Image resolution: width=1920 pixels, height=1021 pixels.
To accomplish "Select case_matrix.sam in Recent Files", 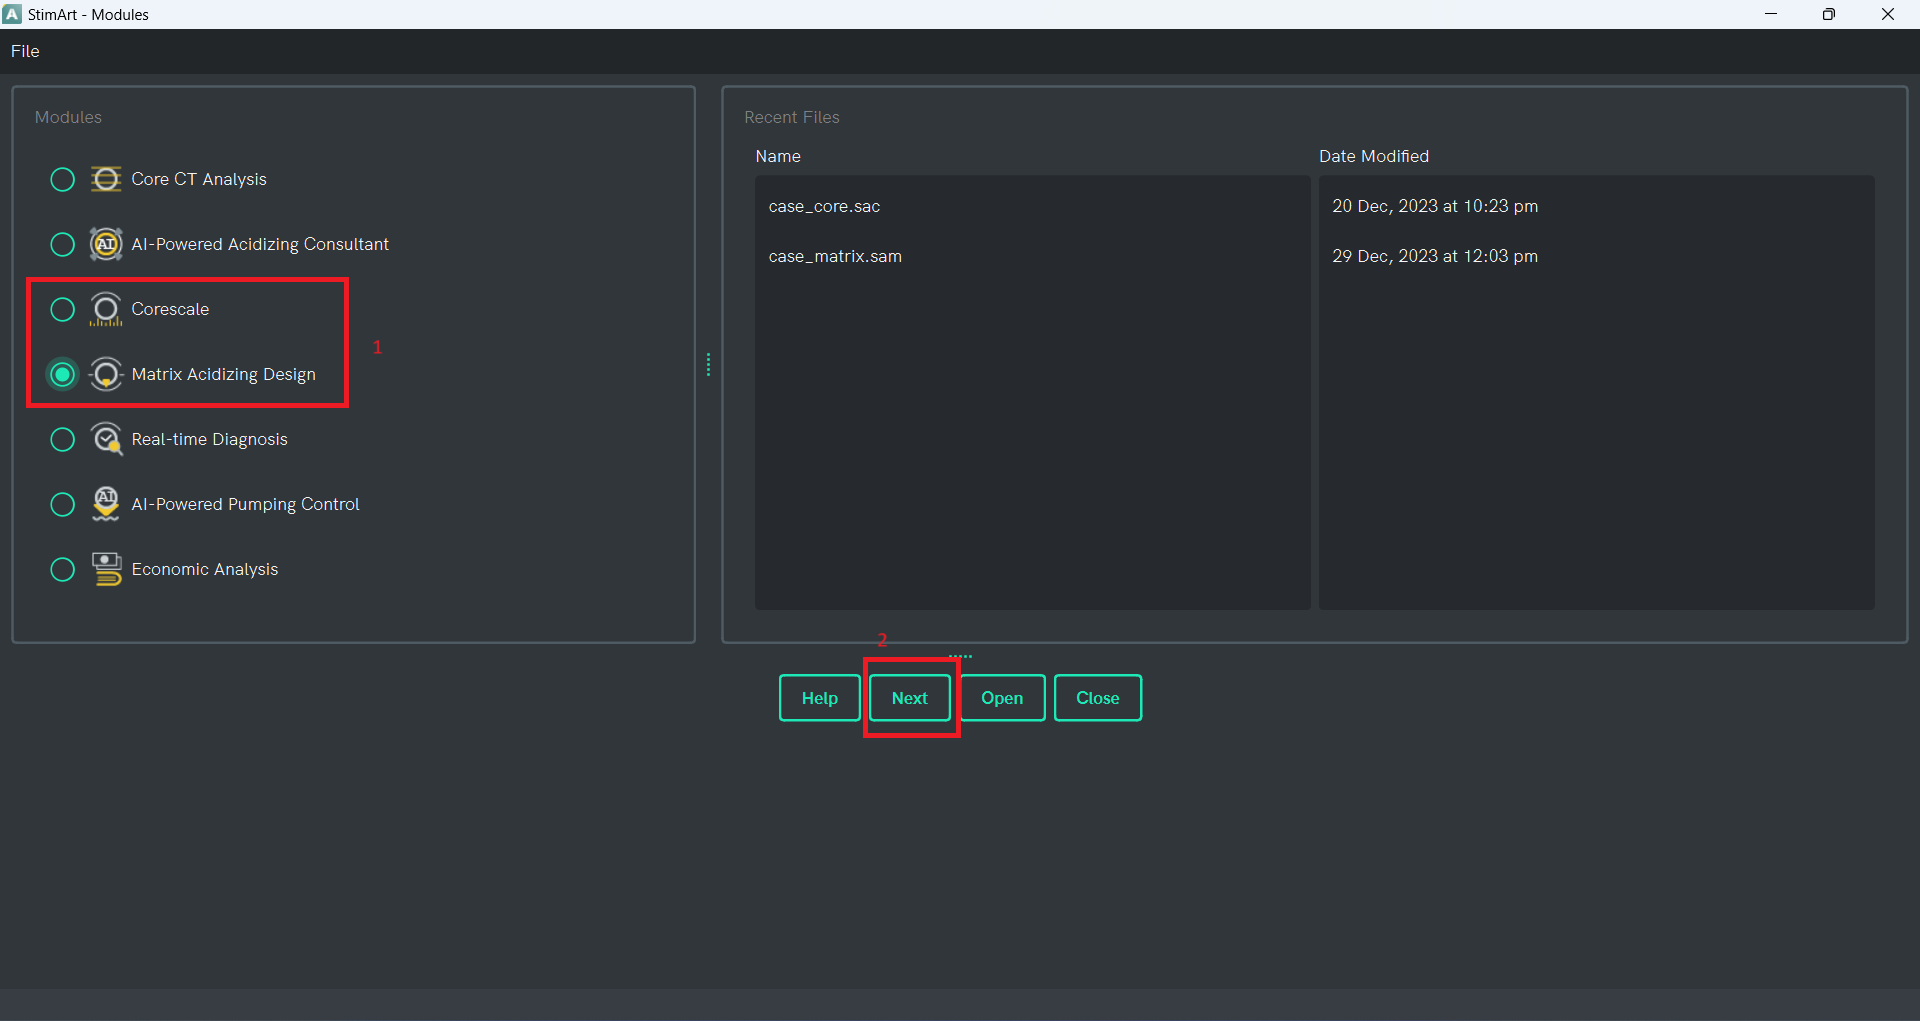I will [835, 256].
